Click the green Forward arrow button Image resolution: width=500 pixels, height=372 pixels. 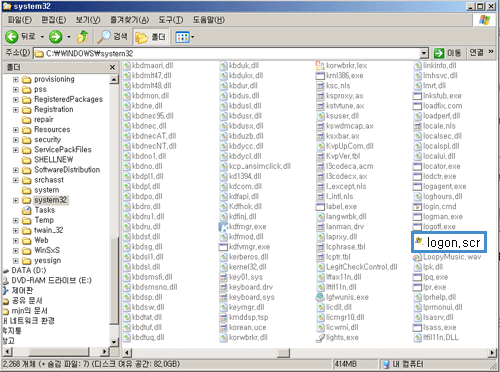pyautogui.click(x=56, y=37)
